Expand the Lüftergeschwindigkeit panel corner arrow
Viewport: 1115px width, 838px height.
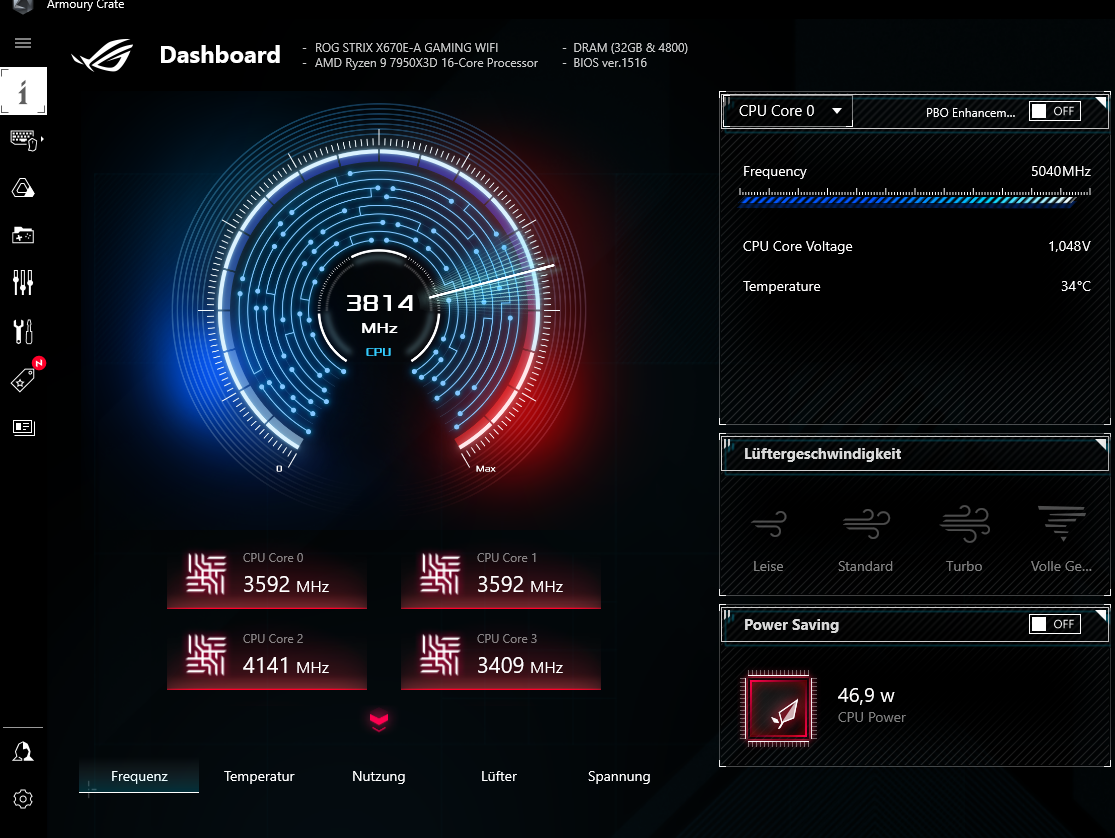pyautogui.click(x=1101, y=445)
